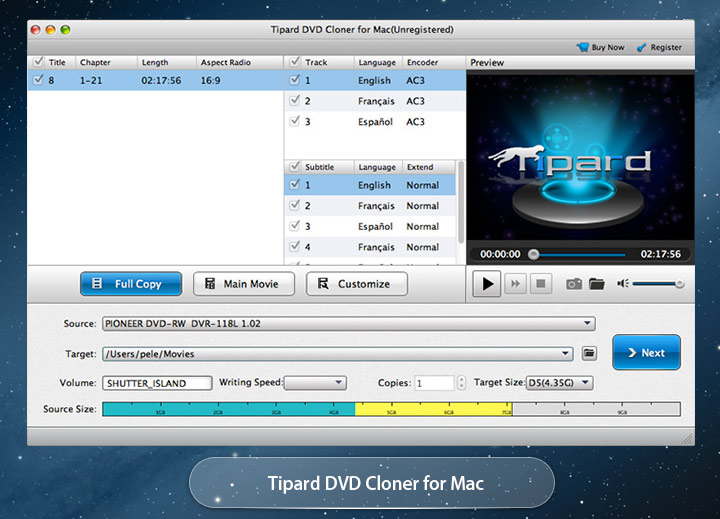This screenshot has width=720, height=519.
Task: Open snapshot folder icon in preview controls
Action: (596, 284)
